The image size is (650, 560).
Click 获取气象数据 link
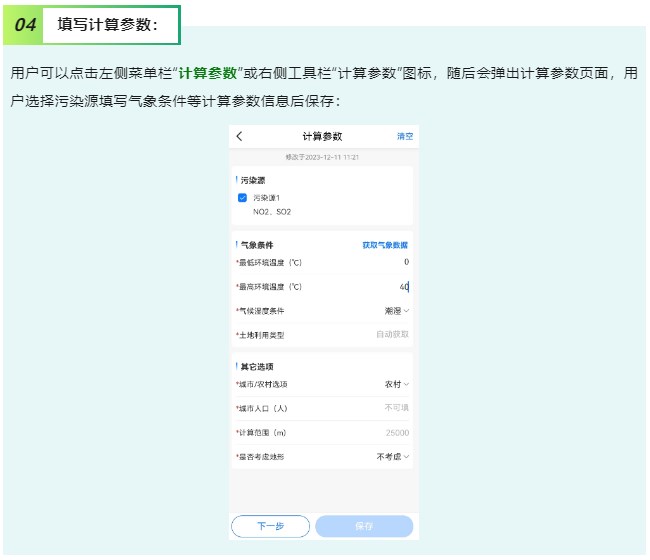click(384, 245)
